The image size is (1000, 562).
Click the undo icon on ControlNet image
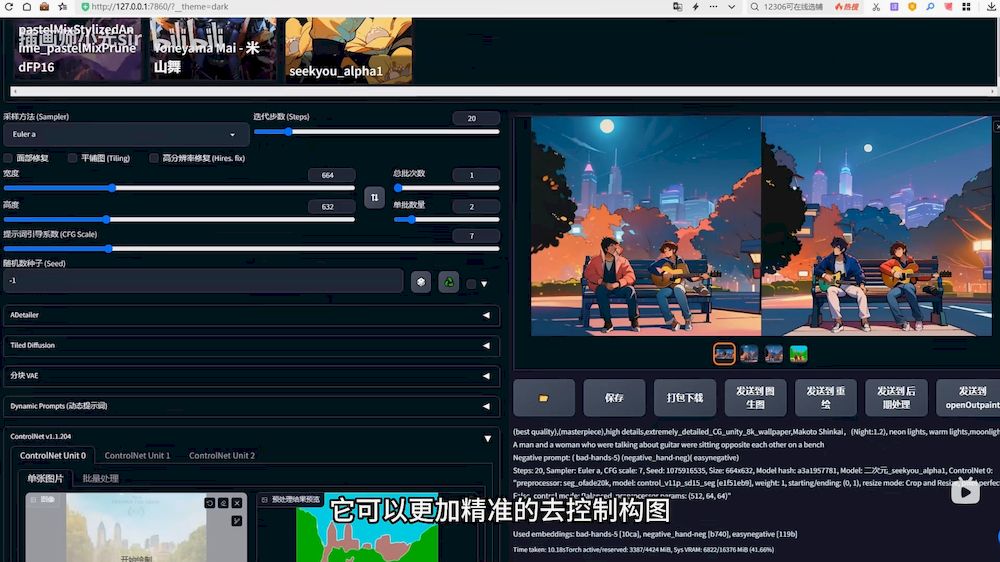(x=210, y=503)
